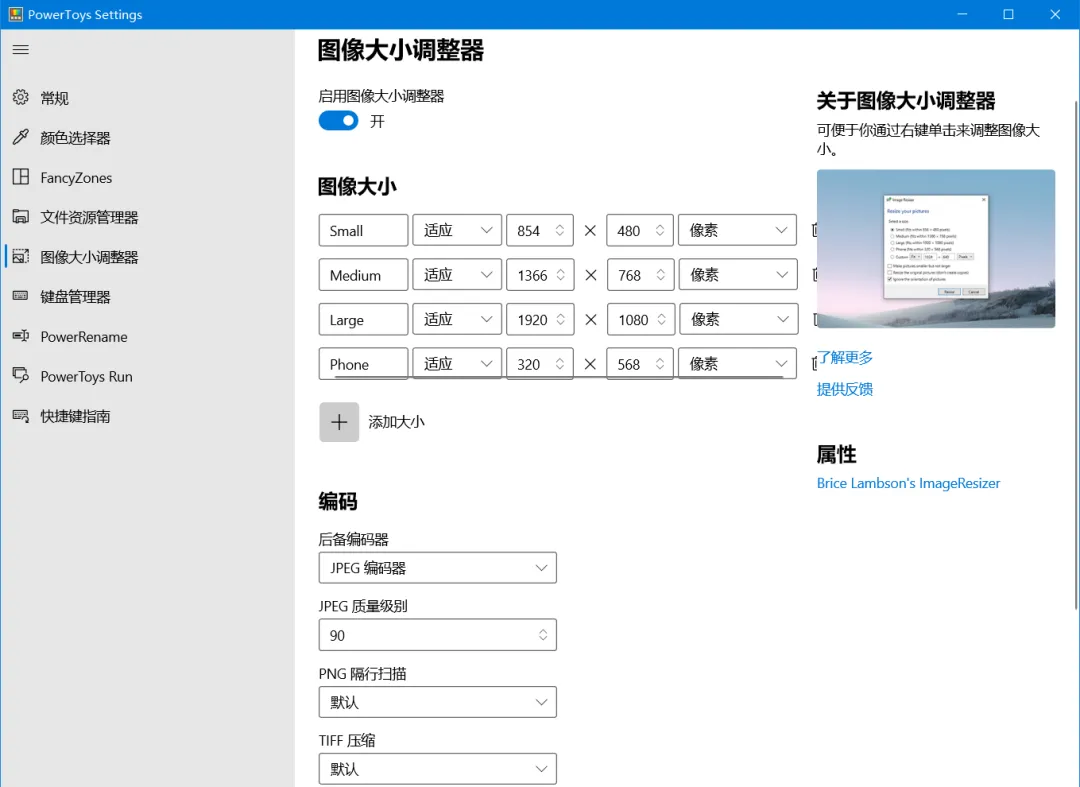This screenshot has height=787, width=1080.
Task: Click the Medium width 1366 stepper arrows
Action: 560,275
